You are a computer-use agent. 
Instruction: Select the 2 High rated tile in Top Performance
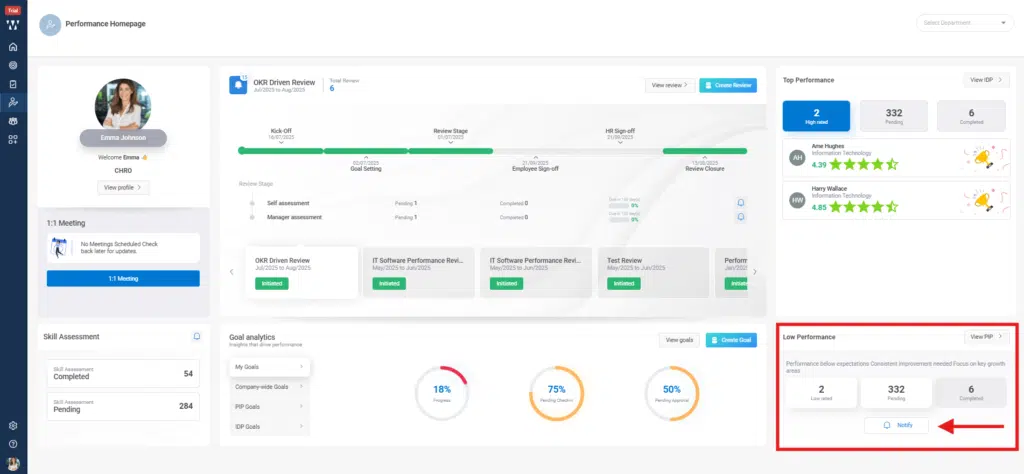coord(816,116)
